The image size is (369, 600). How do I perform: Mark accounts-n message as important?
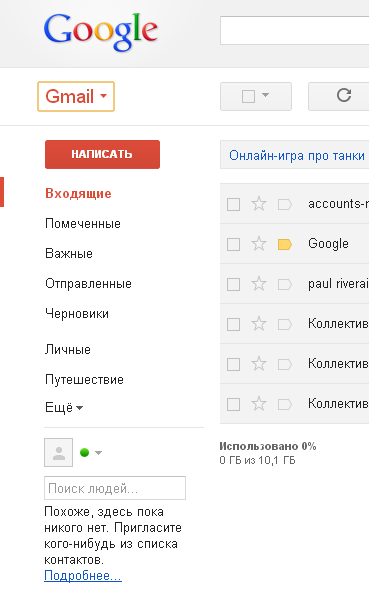(x=284, y=204)
